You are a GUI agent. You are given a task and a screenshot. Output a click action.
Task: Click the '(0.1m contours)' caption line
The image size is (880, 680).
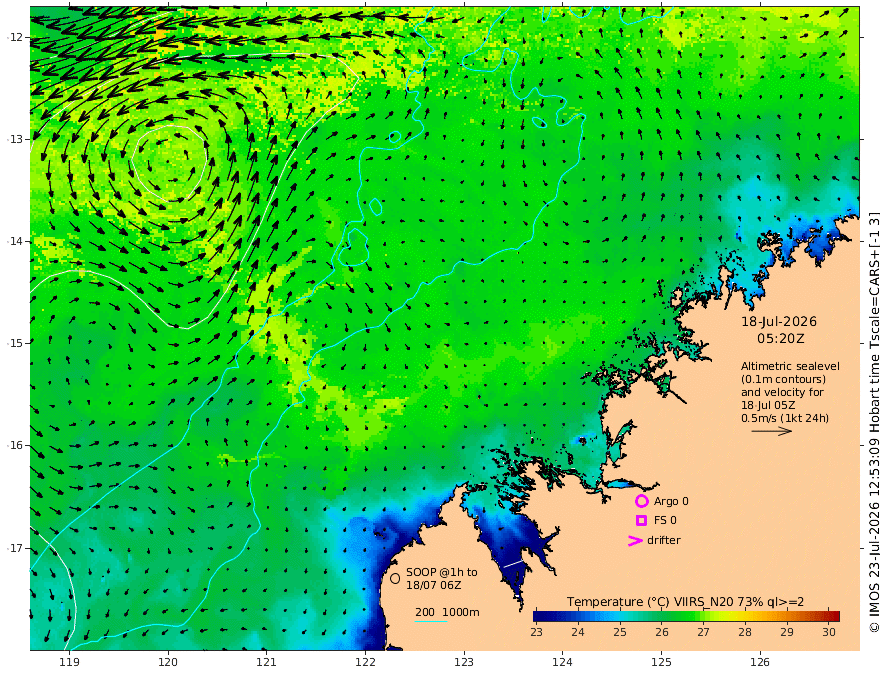[783, 379]
